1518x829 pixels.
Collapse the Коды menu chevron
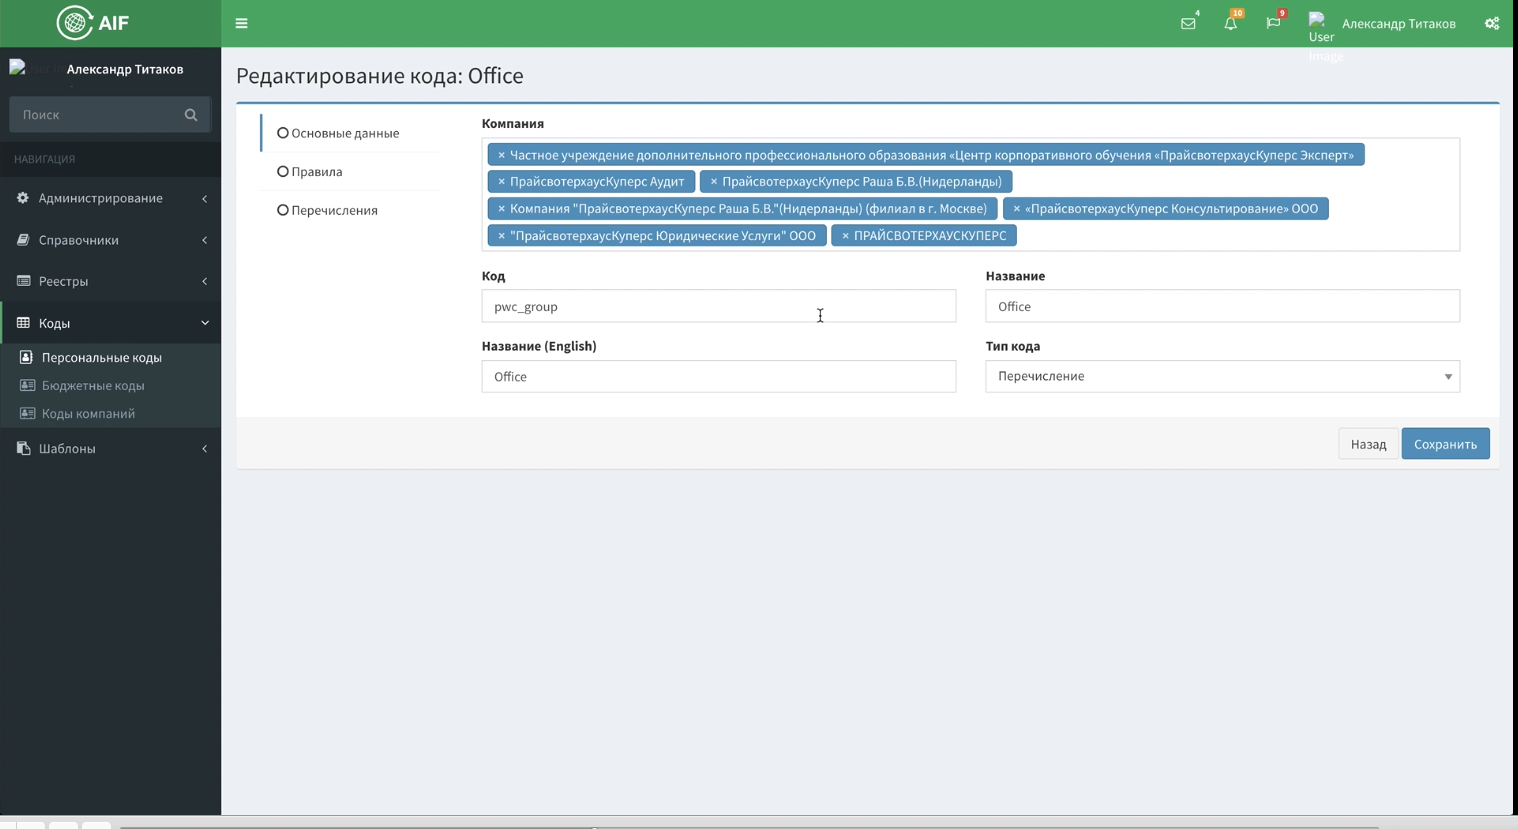tap(205, 323)
